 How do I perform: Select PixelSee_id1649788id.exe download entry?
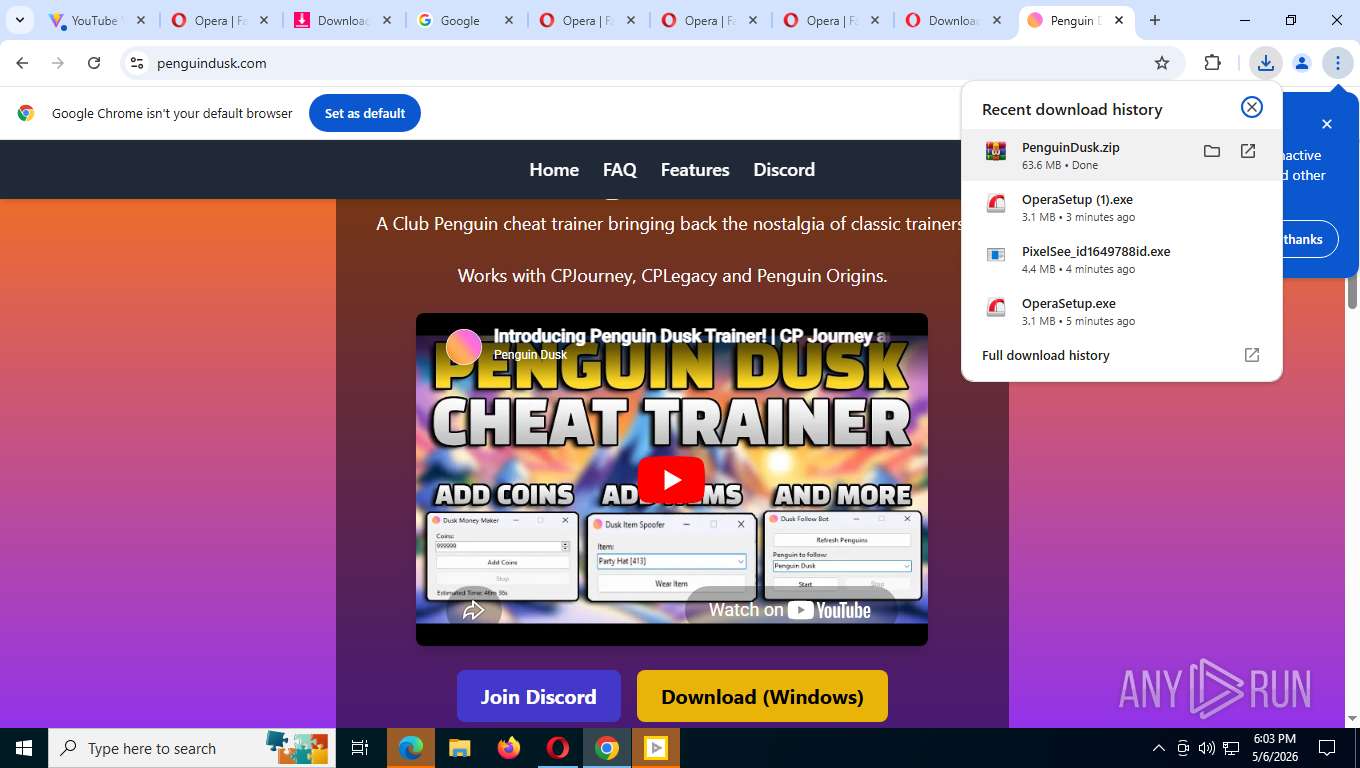point(1121,259)
